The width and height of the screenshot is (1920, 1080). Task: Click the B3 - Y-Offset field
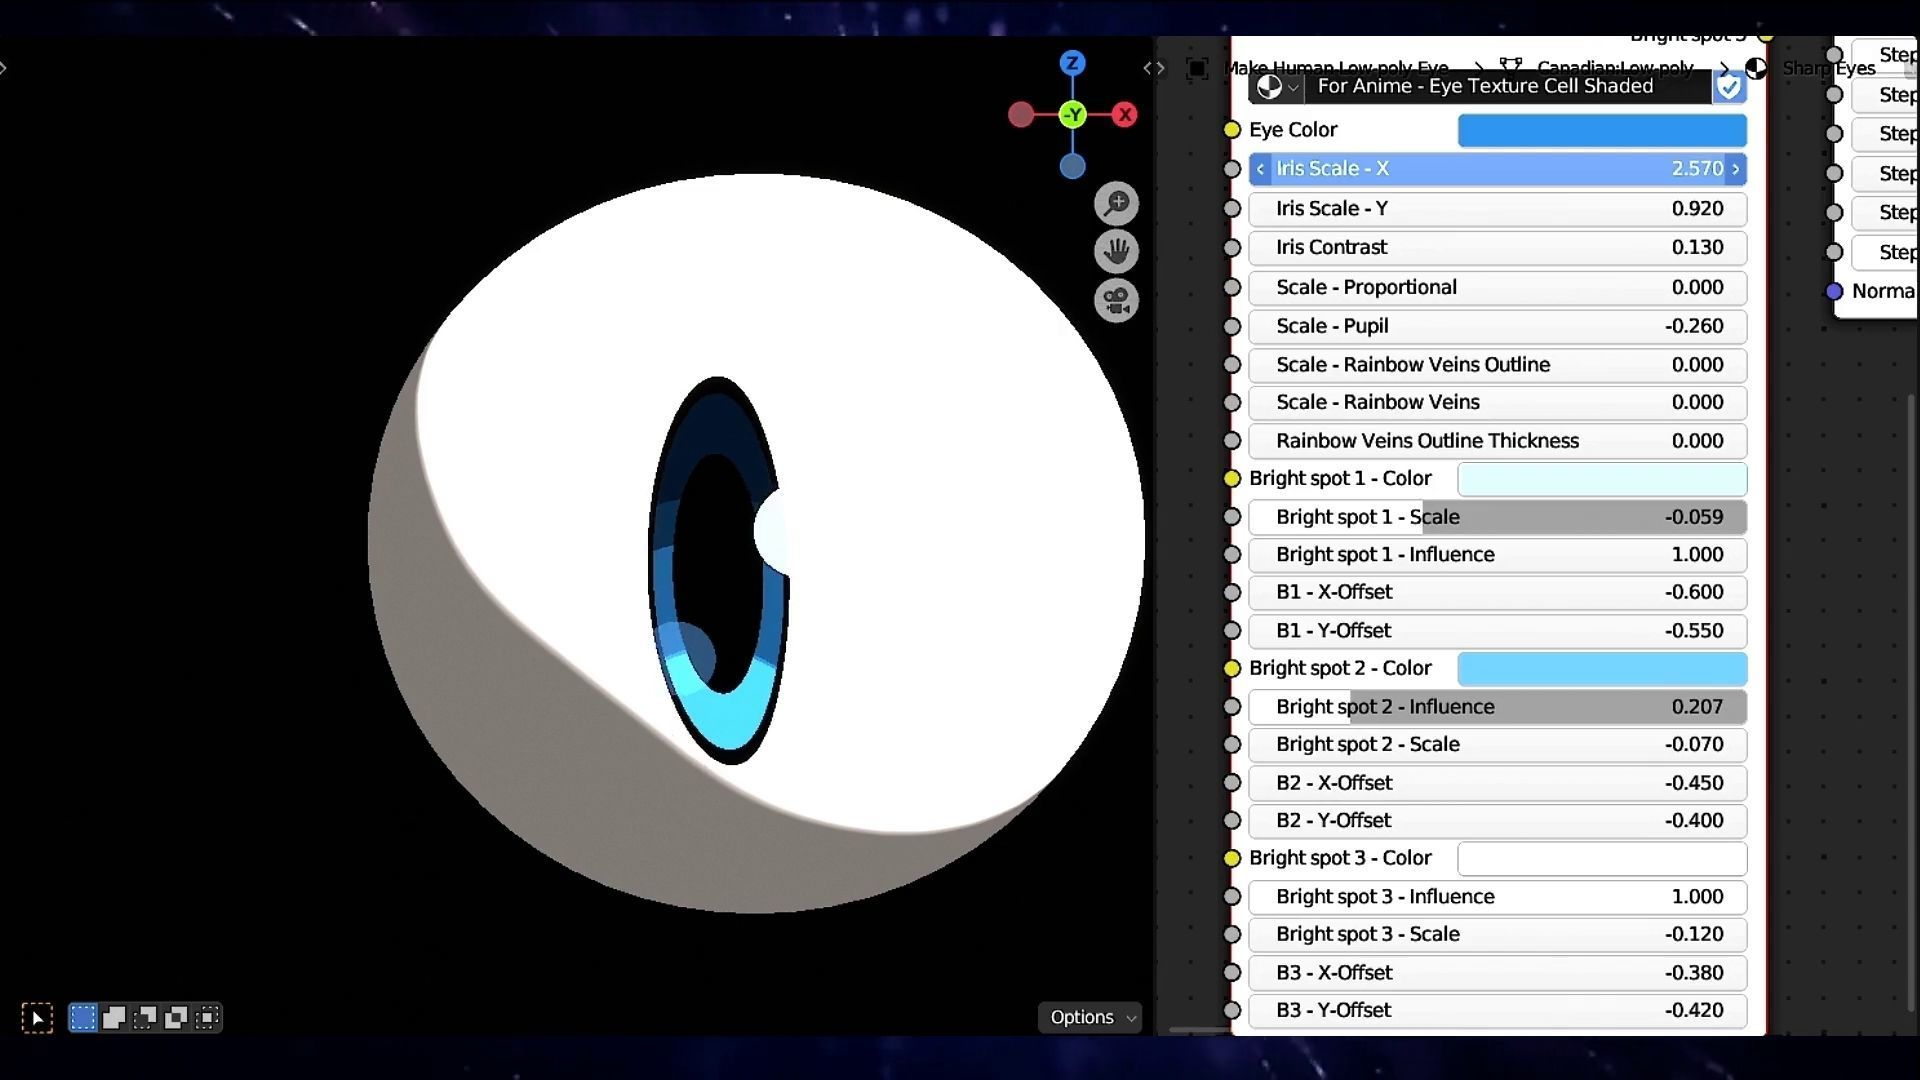1497,1011
